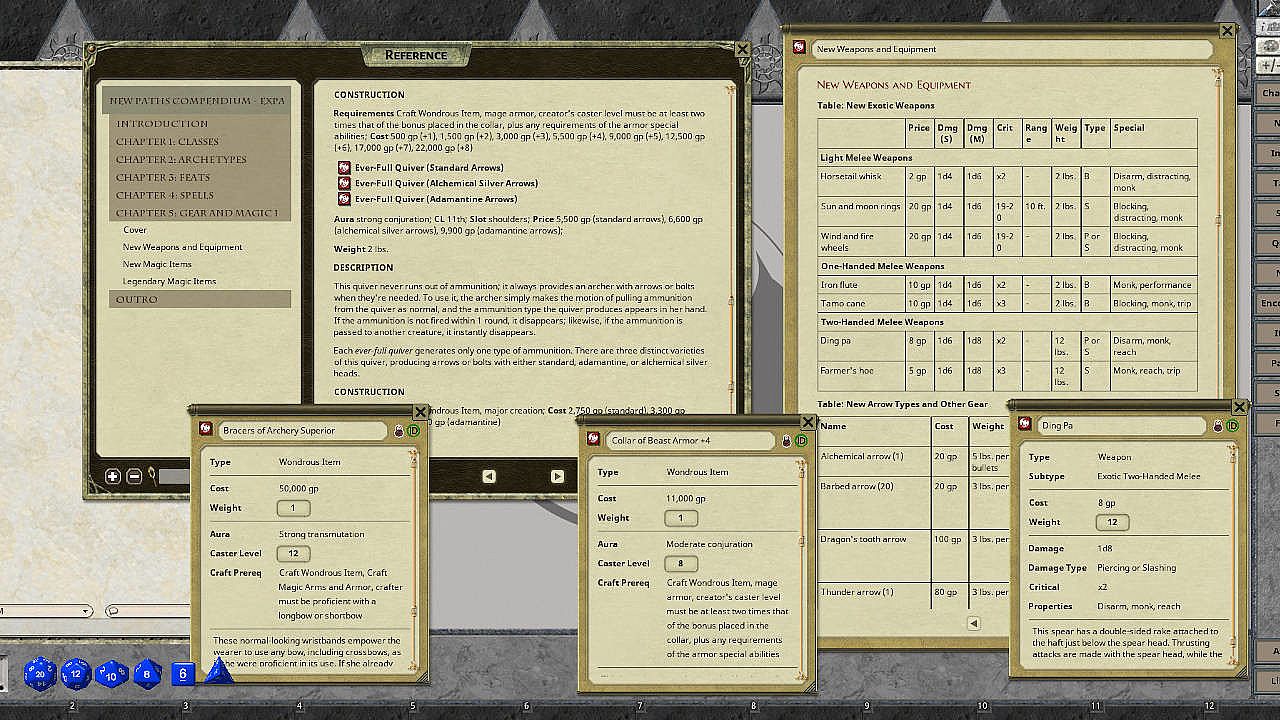Edit Bracers of Archery caster level value

tap(293, 553)
